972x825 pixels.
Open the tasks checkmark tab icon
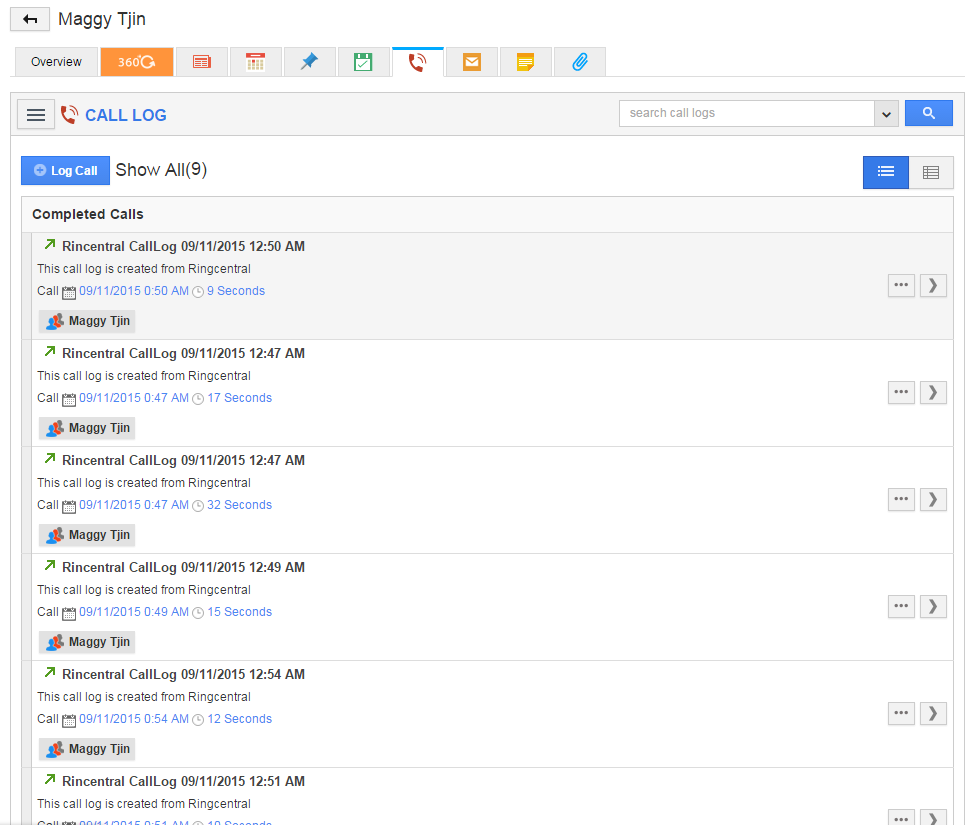[x=363, y=62]
